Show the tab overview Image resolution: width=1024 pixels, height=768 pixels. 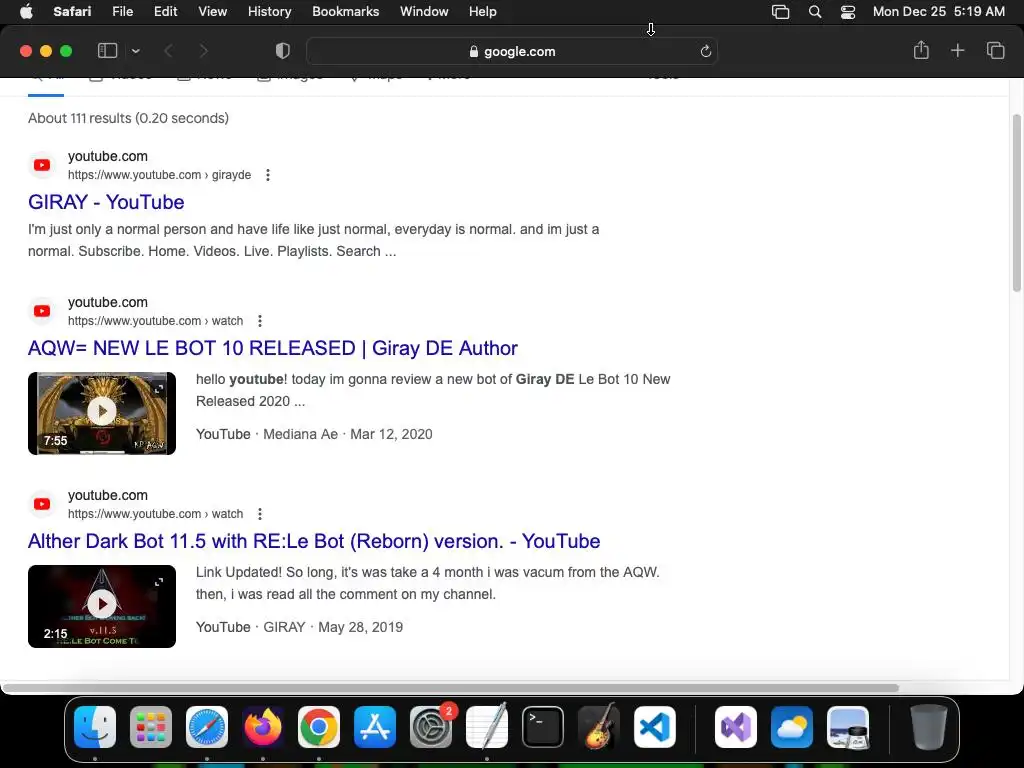click(995, 50)
